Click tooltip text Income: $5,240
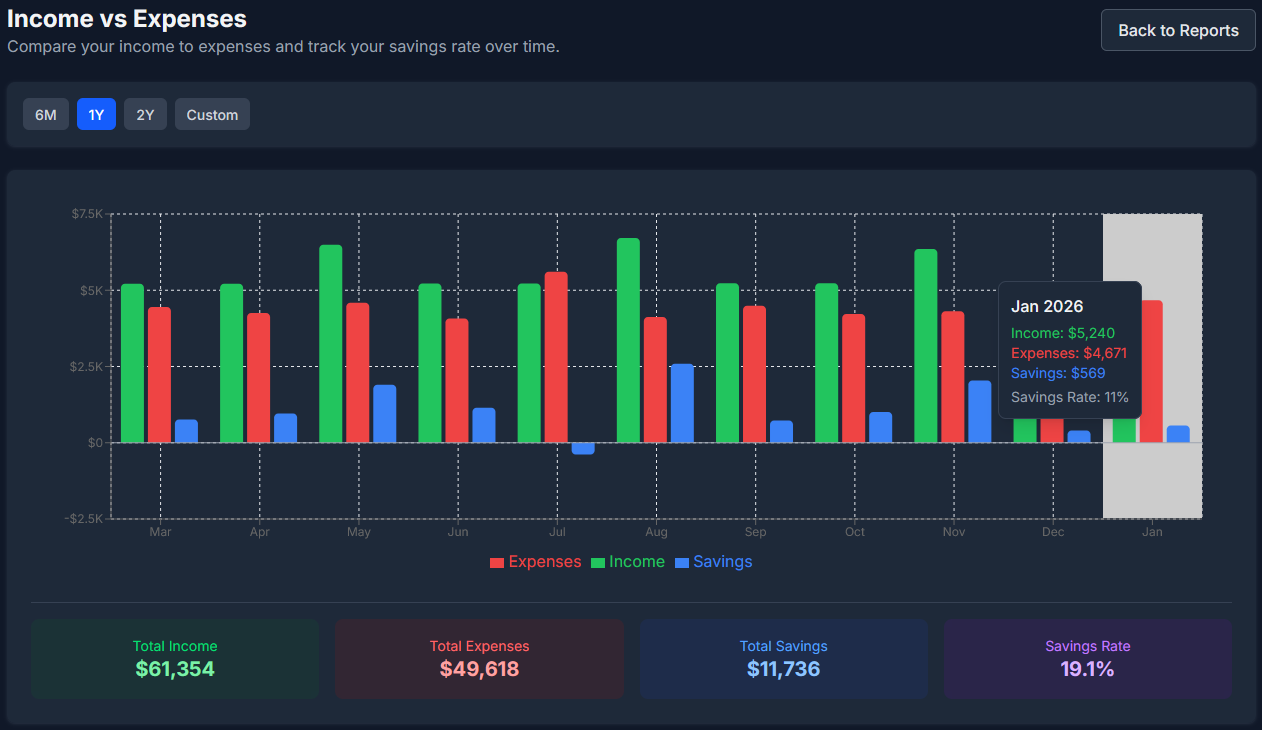Screen dimensions: 1262x730 tap(1062, 333)
